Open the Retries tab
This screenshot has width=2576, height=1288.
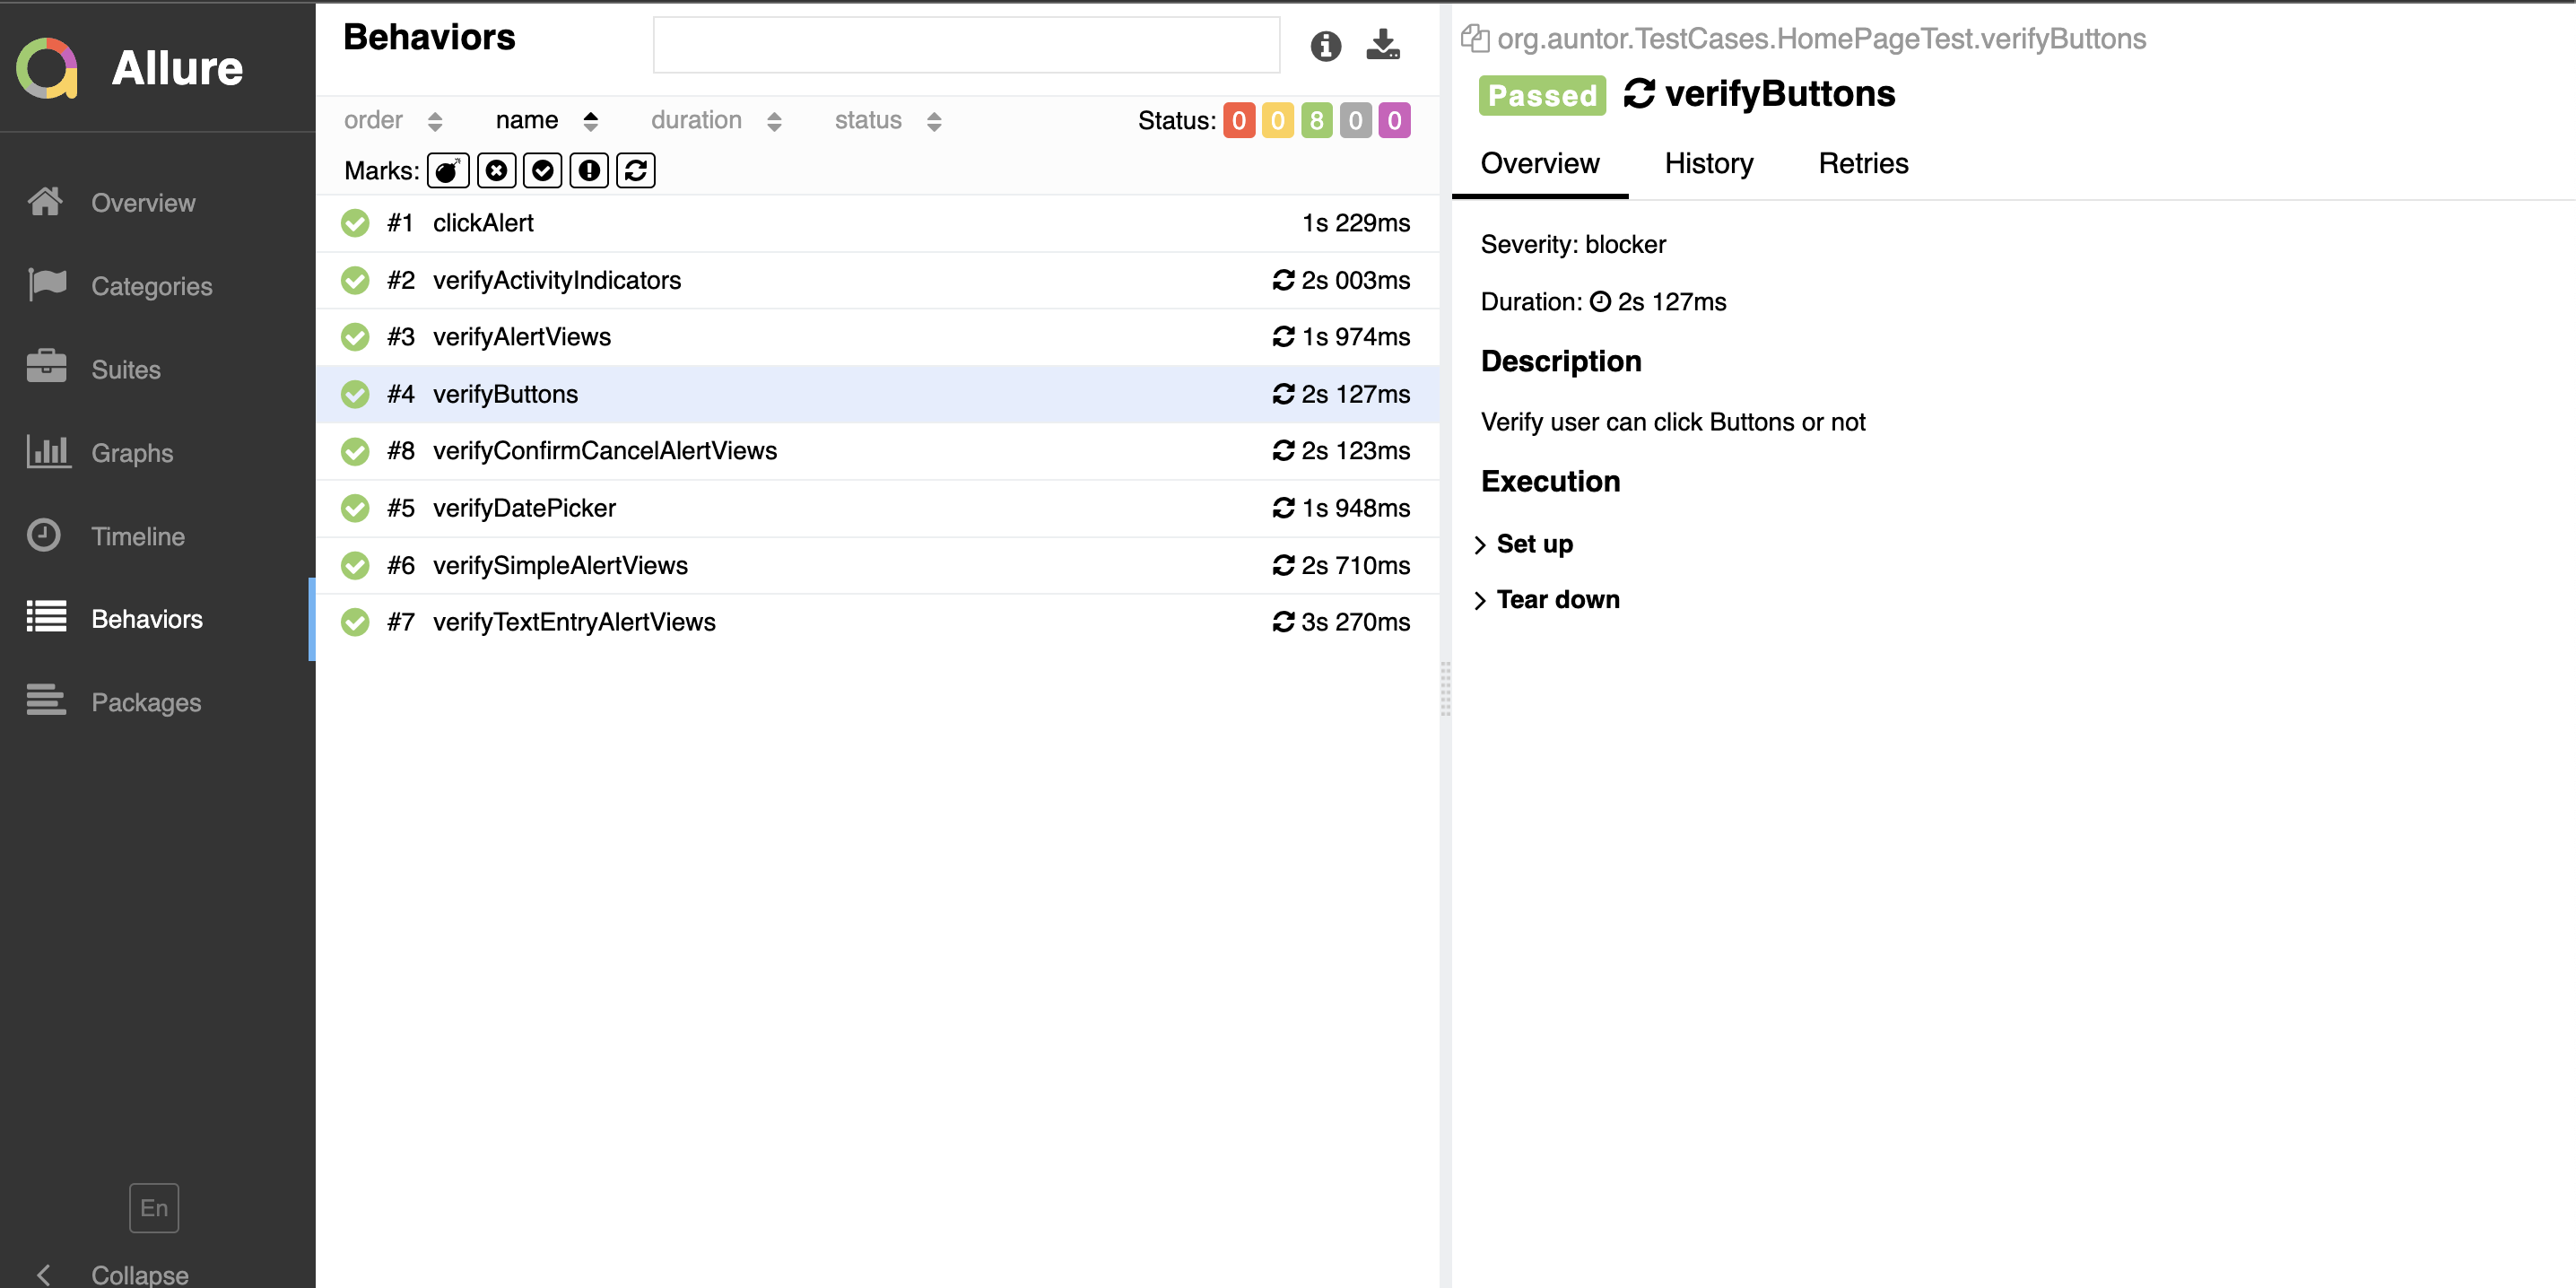click(x=1863, y=163)
